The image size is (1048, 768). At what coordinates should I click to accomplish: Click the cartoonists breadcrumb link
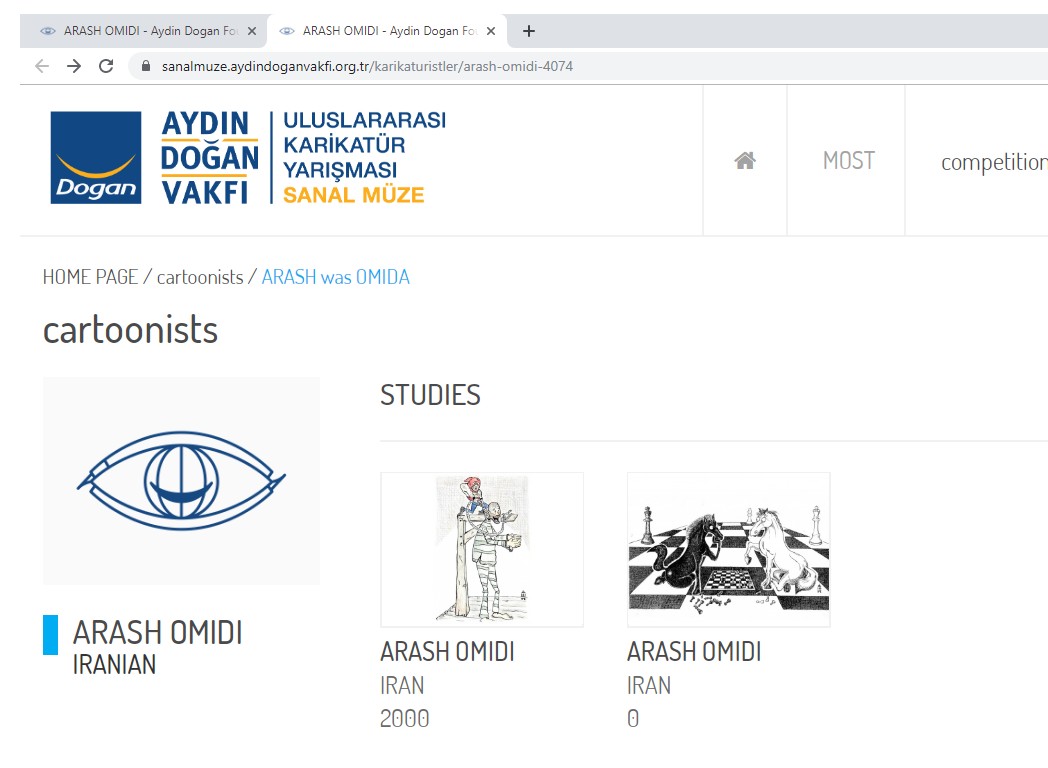click(x=200, y=277)
